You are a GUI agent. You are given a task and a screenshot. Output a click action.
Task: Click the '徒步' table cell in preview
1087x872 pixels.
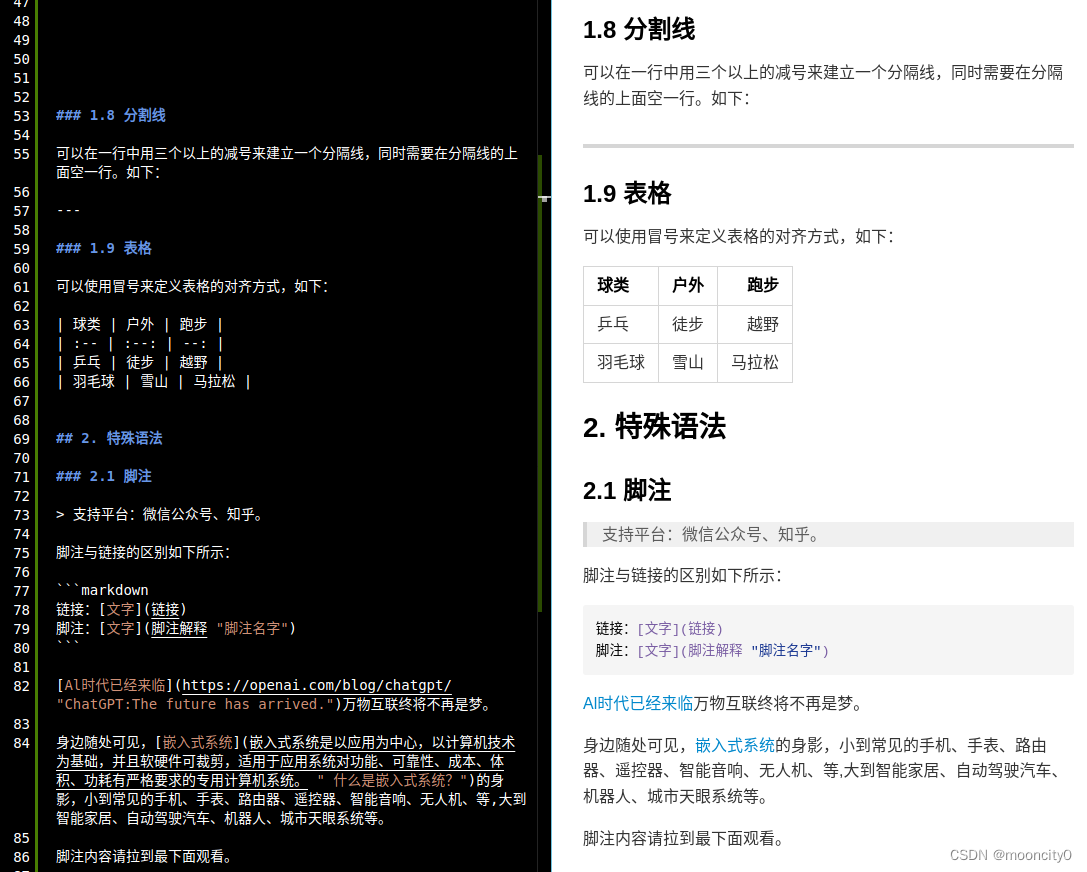point(688,324)
